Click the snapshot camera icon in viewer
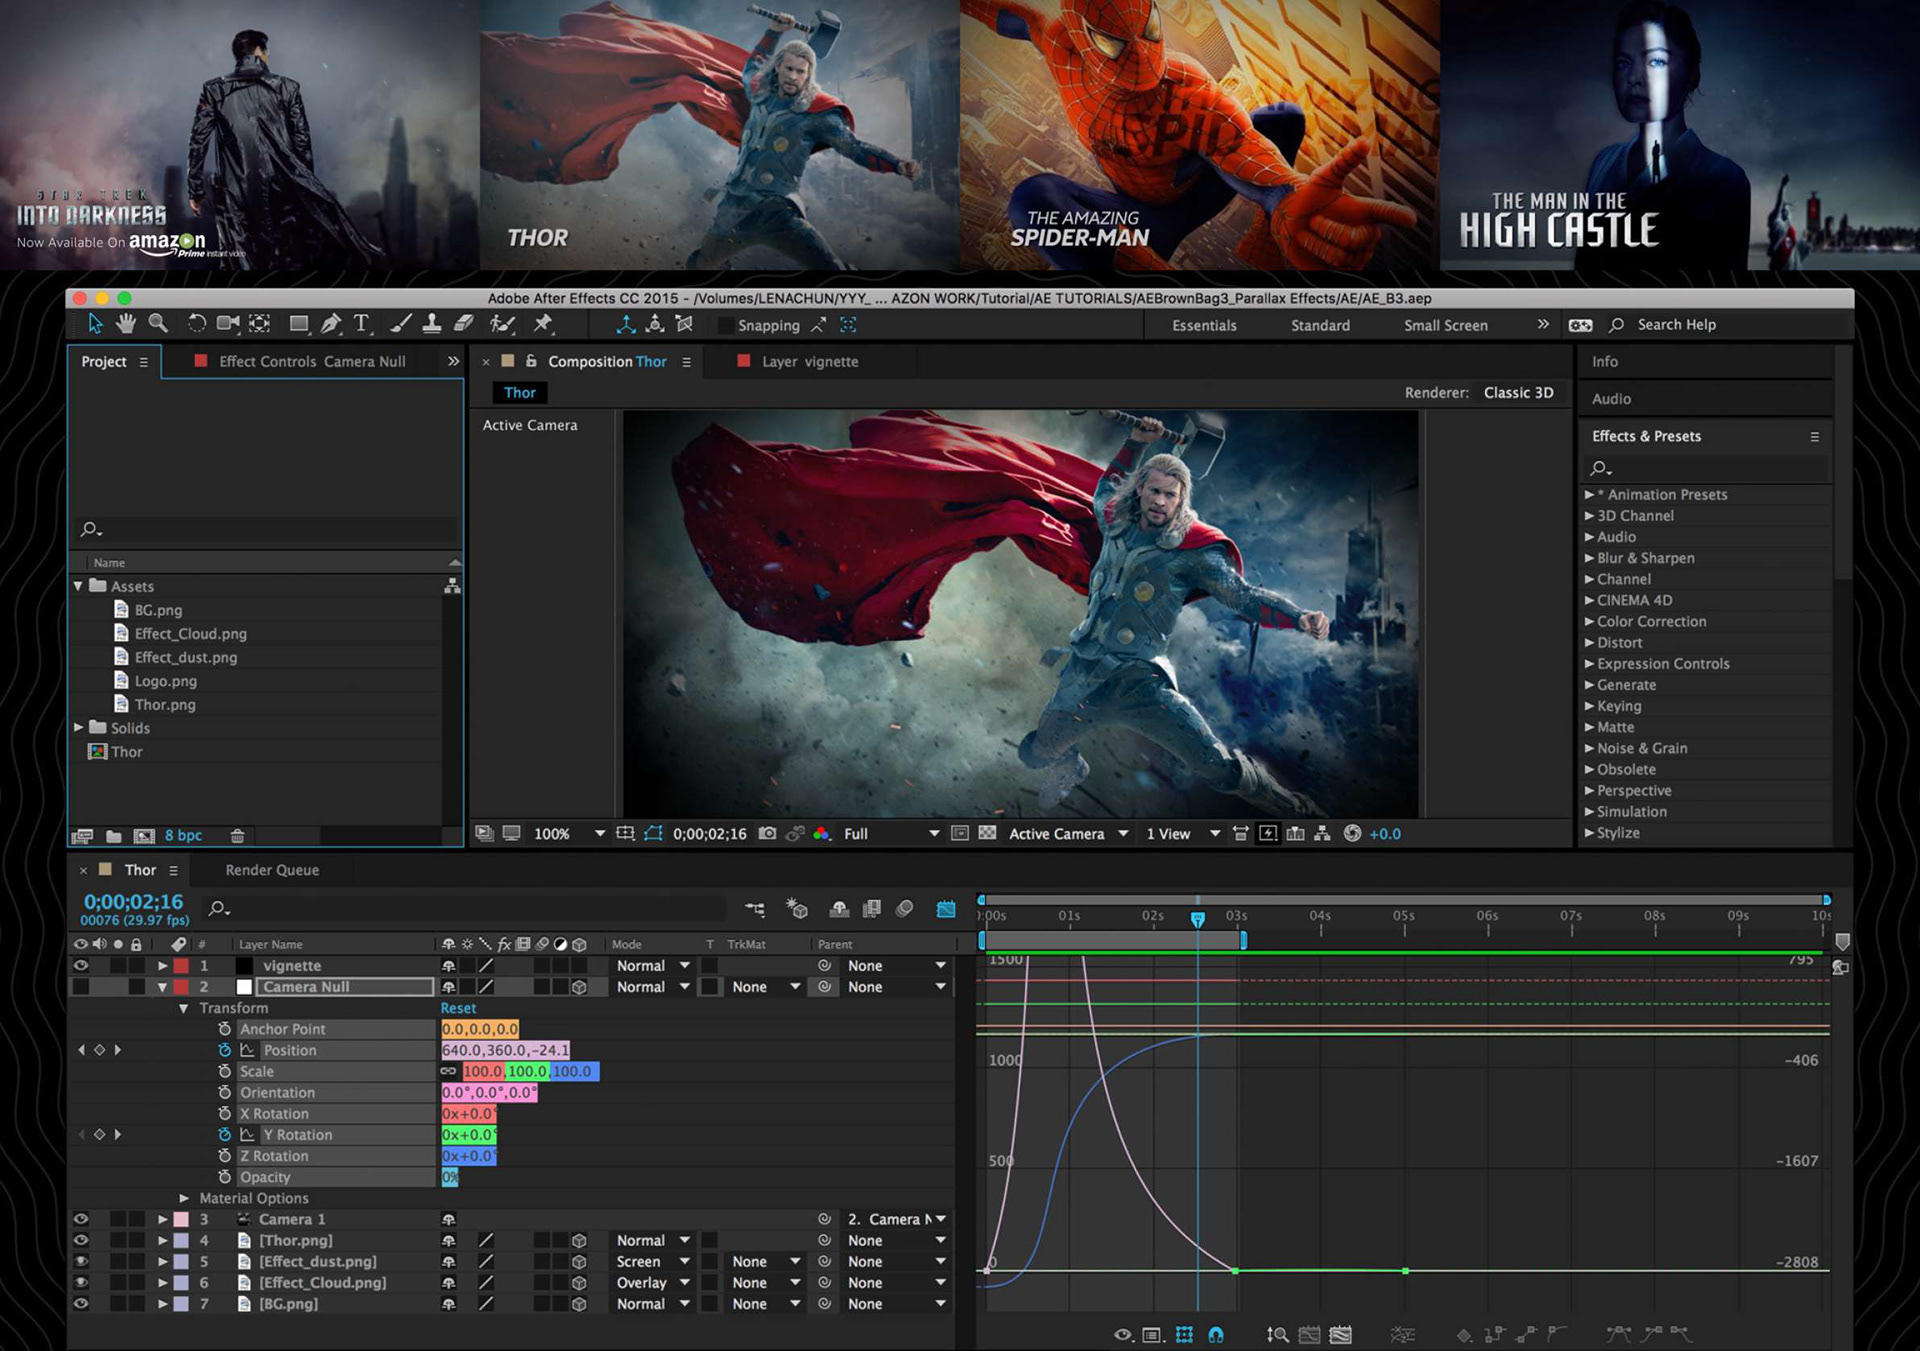 coord(767,833)
